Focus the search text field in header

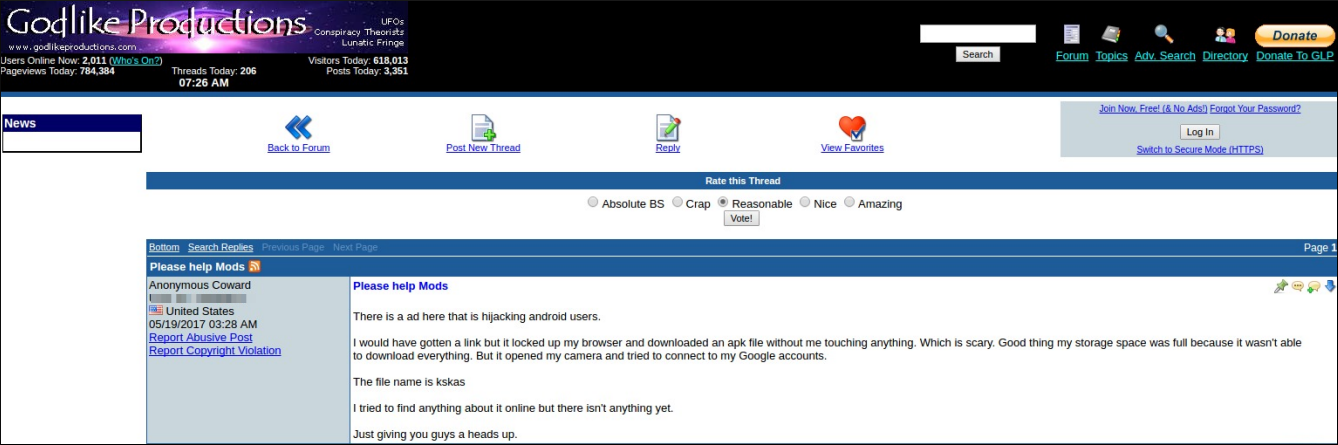[x=978, y=34]
